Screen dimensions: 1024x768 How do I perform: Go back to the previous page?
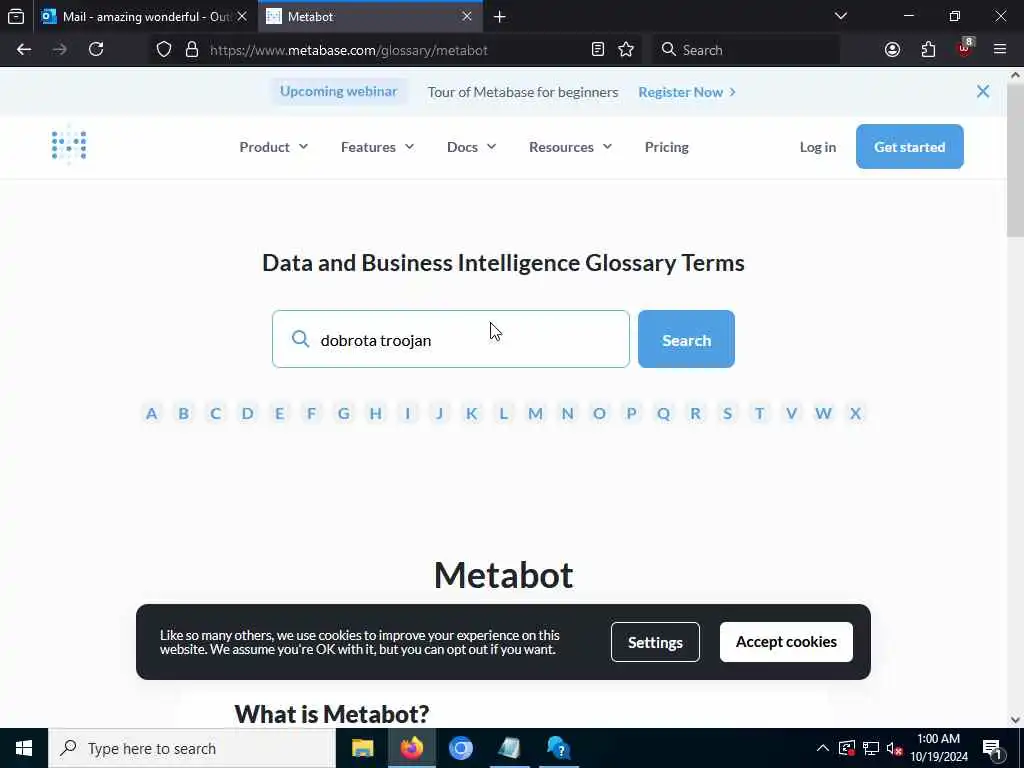click(x=24, y=50)
